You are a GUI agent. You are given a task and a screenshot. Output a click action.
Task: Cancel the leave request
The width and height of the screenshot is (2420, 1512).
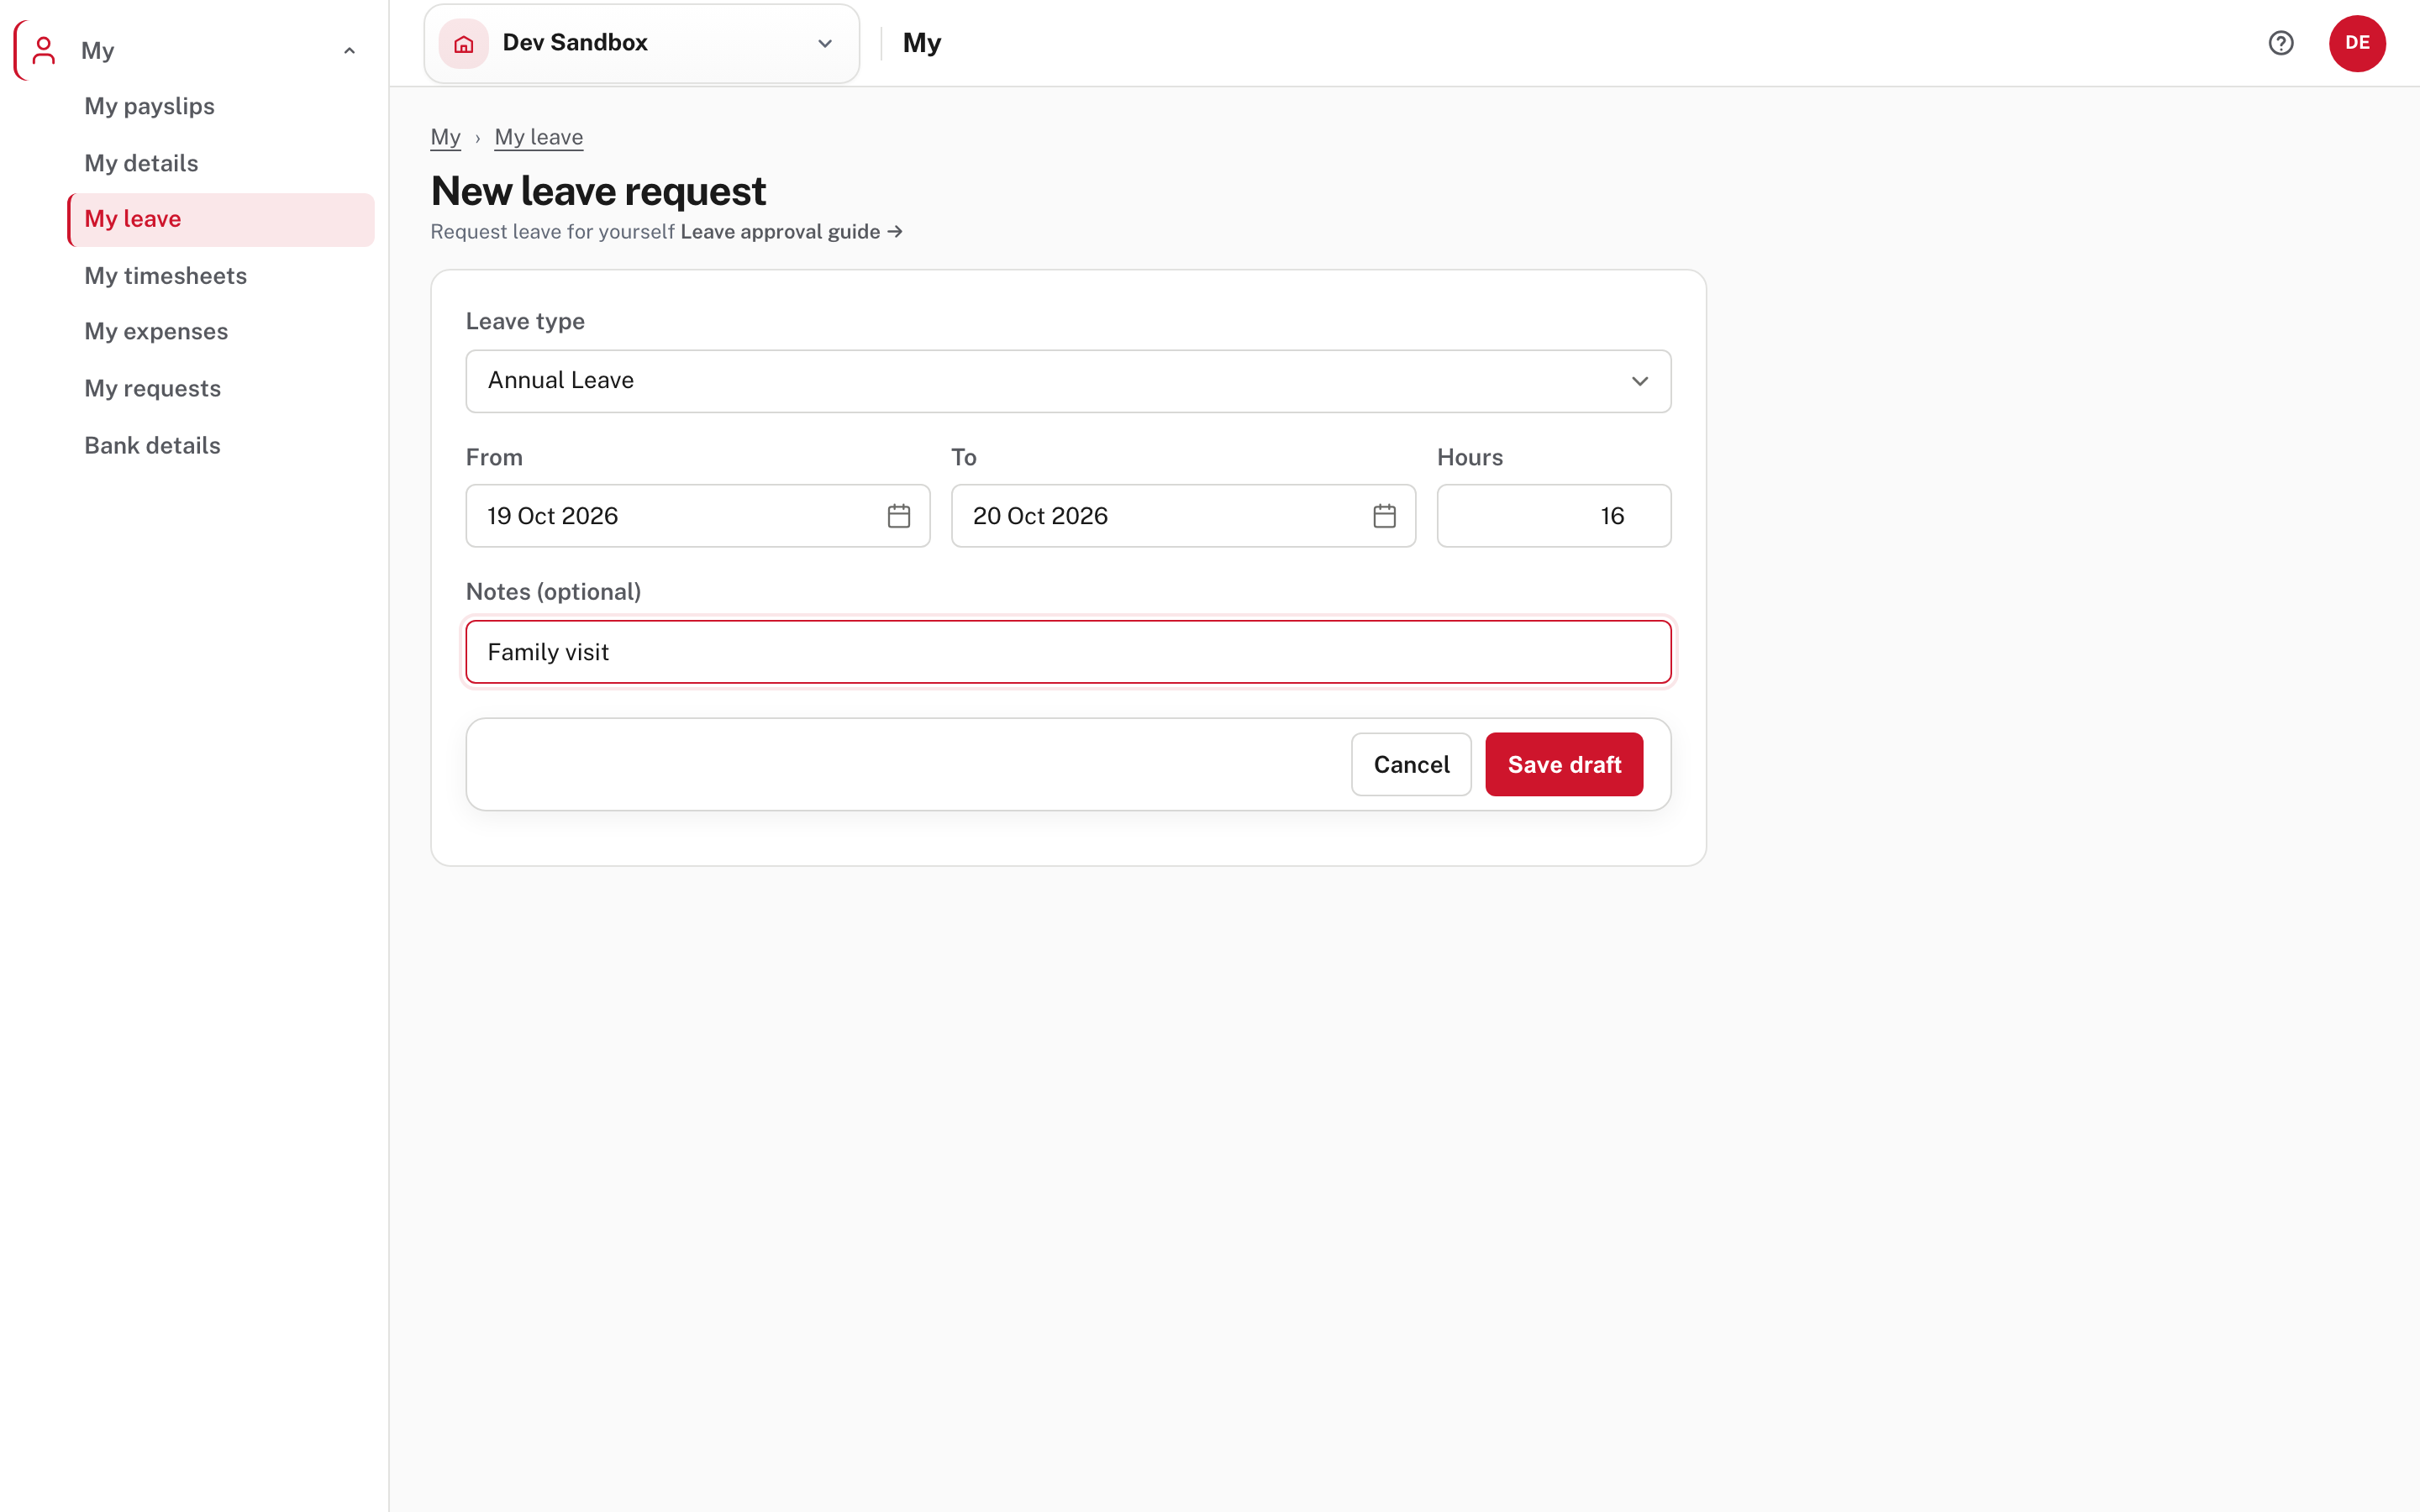point(1411,764)
